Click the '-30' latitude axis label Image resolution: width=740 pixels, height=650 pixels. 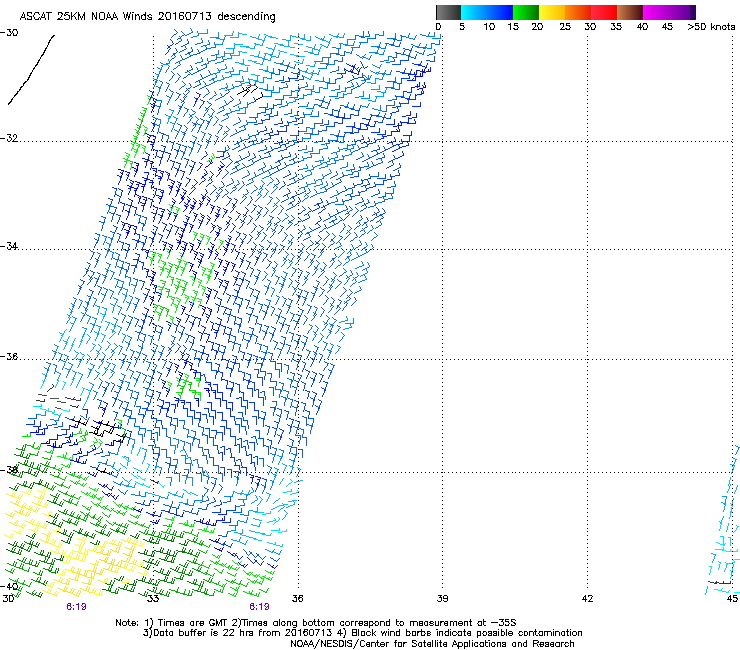pos(9,33)
